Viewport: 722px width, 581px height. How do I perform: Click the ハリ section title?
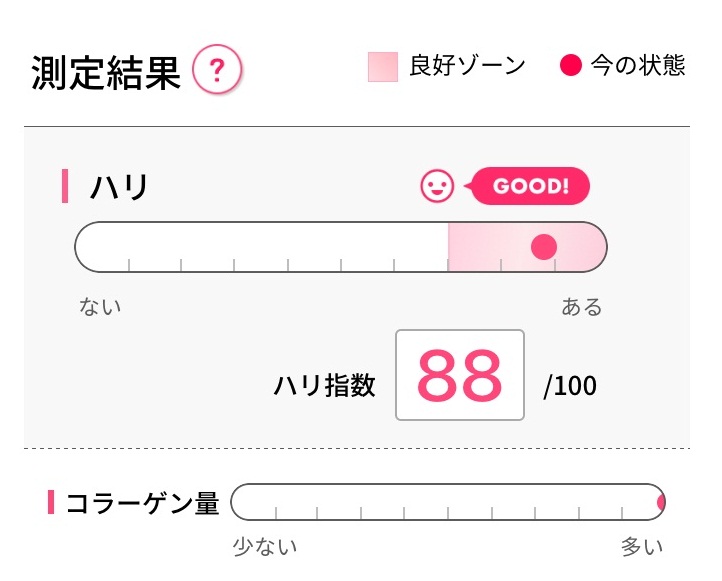coord(119,187)
